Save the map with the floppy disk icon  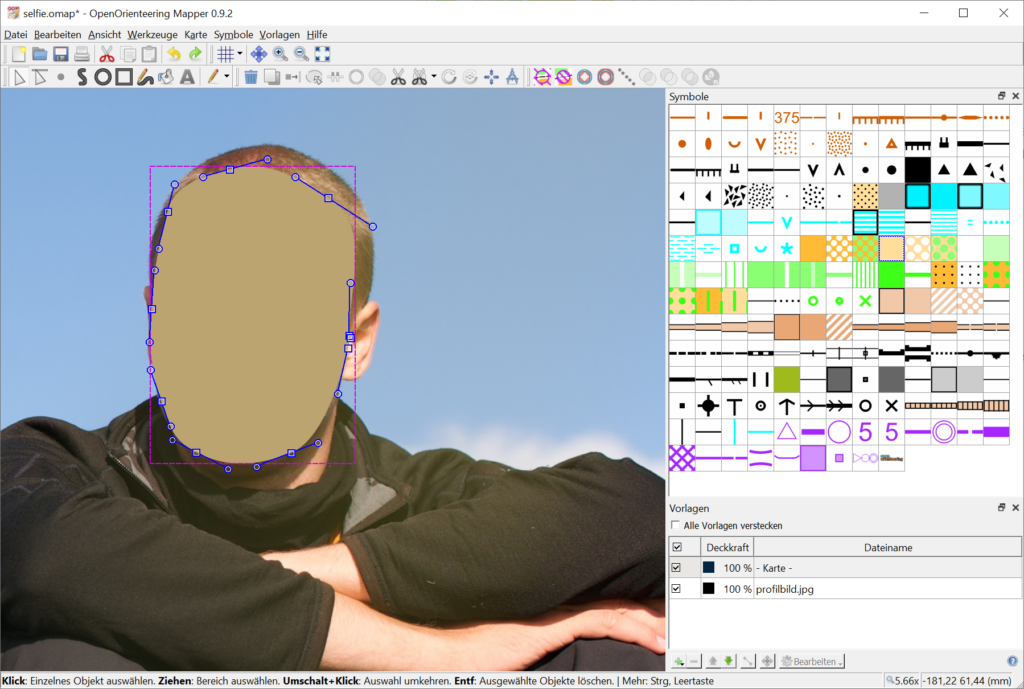pyautogui.click(x=60, y=54)
